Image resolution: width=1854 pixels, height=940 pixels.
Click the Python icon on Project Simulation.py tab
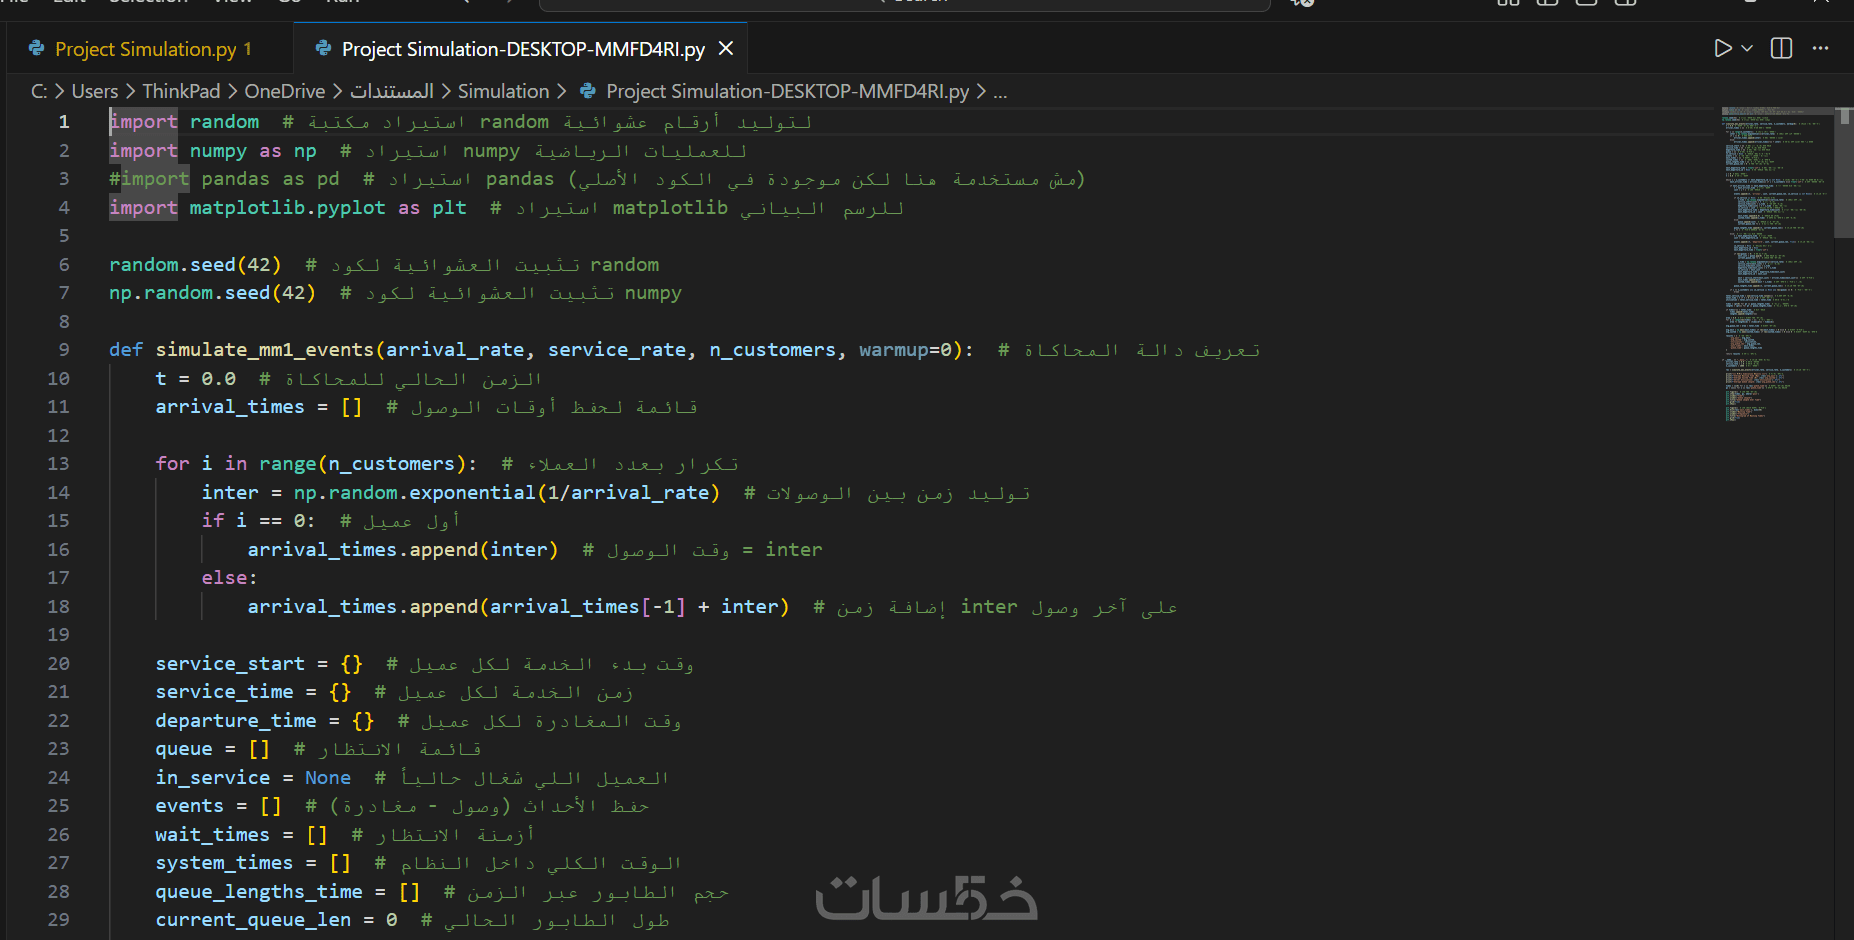pyautogui.click(x=37, y=48)
